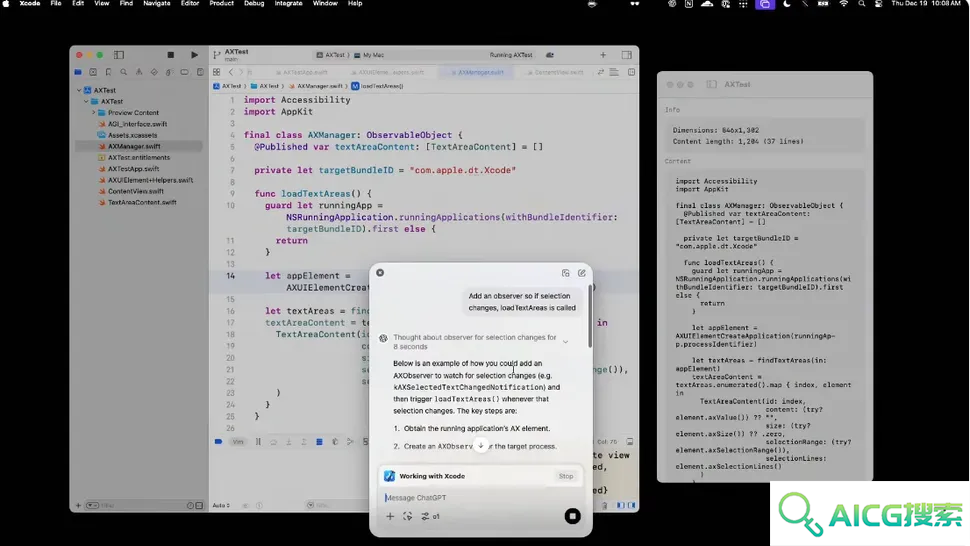Open the My Mac destination selector
This screenshot has height=546, width=970.
(369, 55)
